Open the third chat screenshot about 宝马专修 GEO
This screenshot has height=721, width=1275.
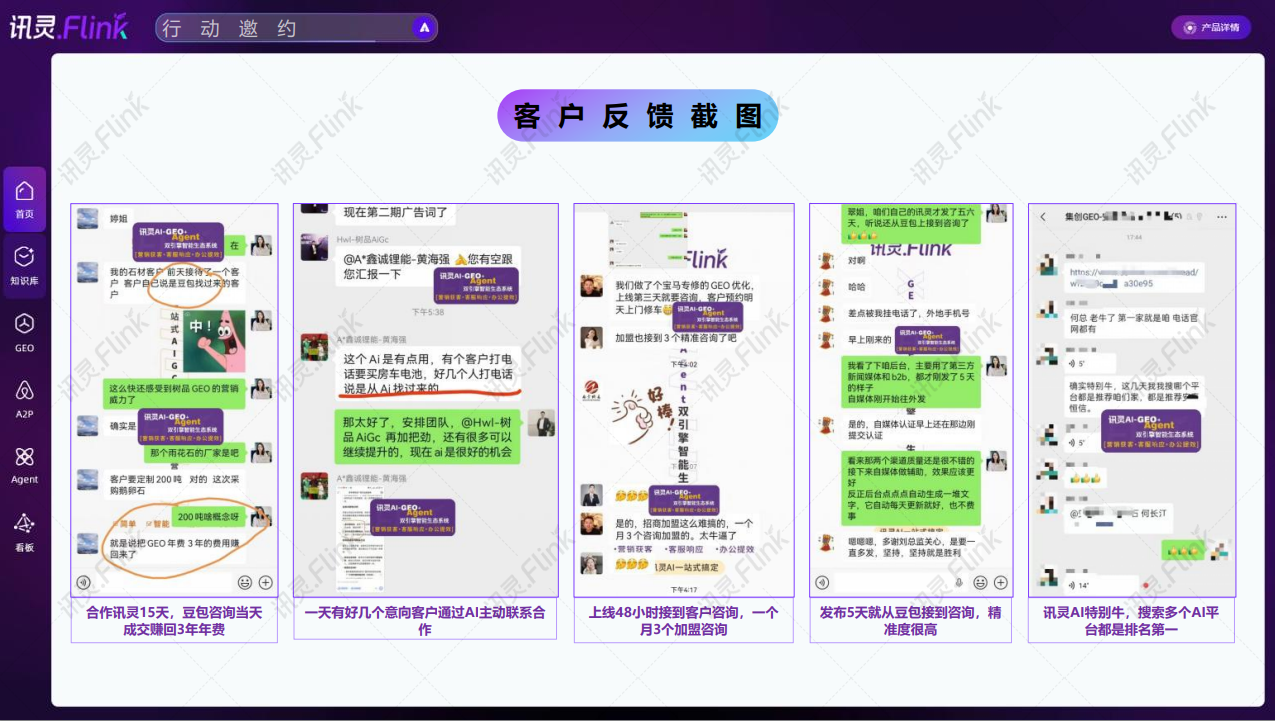[683, 400]
